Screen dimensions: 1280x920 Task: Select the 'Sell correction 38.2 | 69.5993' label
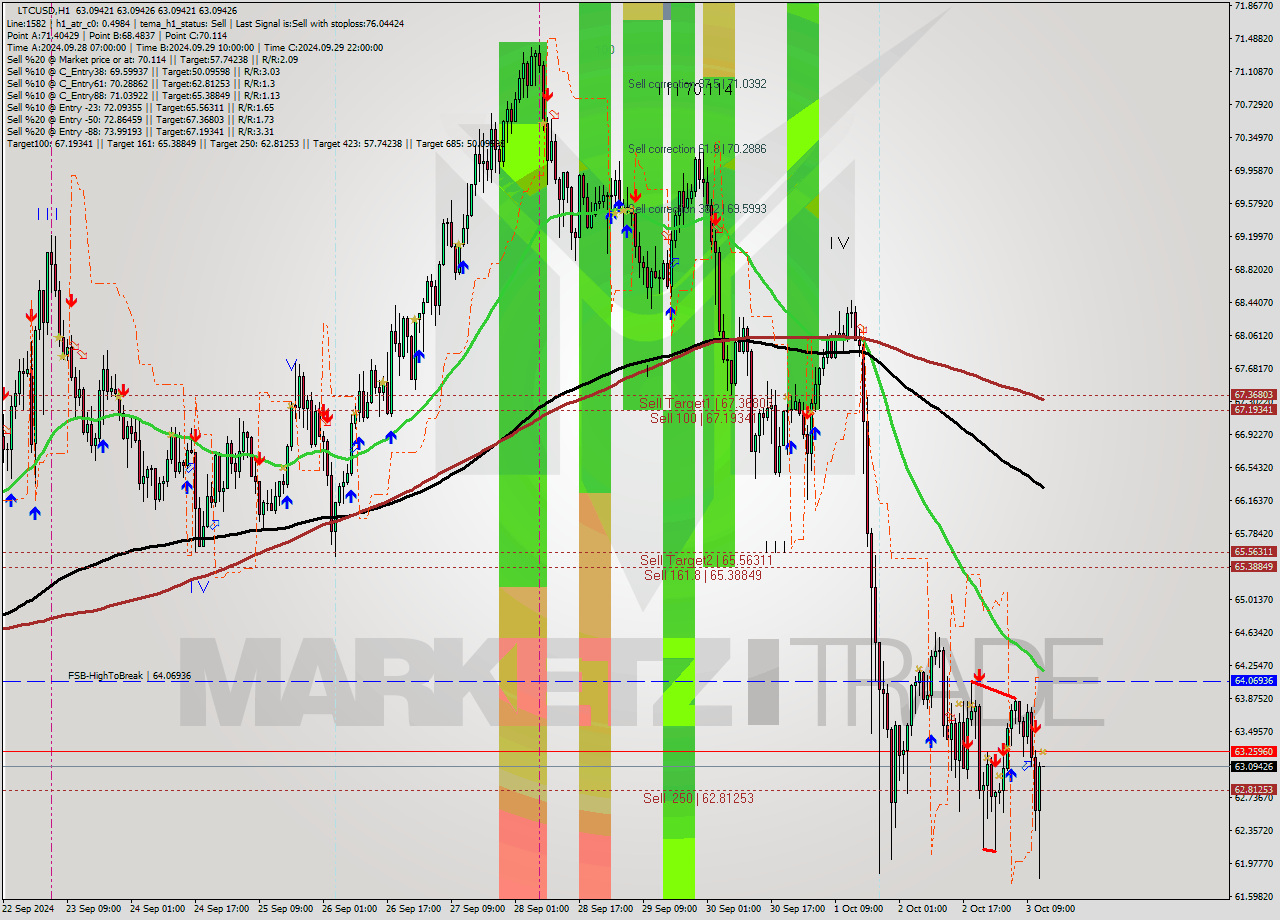(697, 209)
